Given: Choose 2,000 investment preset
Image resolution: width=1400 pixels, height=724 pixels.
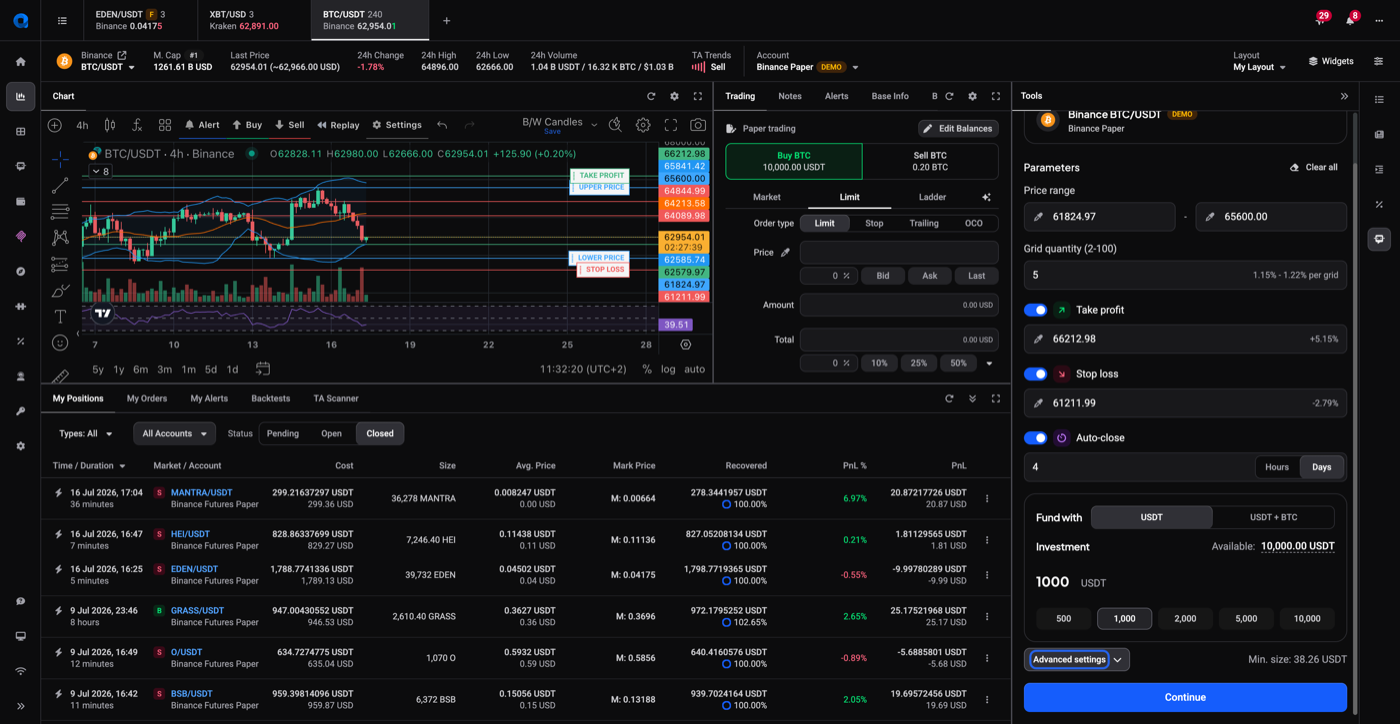Looking at the screenshot, I should [x=1185, y=618].
